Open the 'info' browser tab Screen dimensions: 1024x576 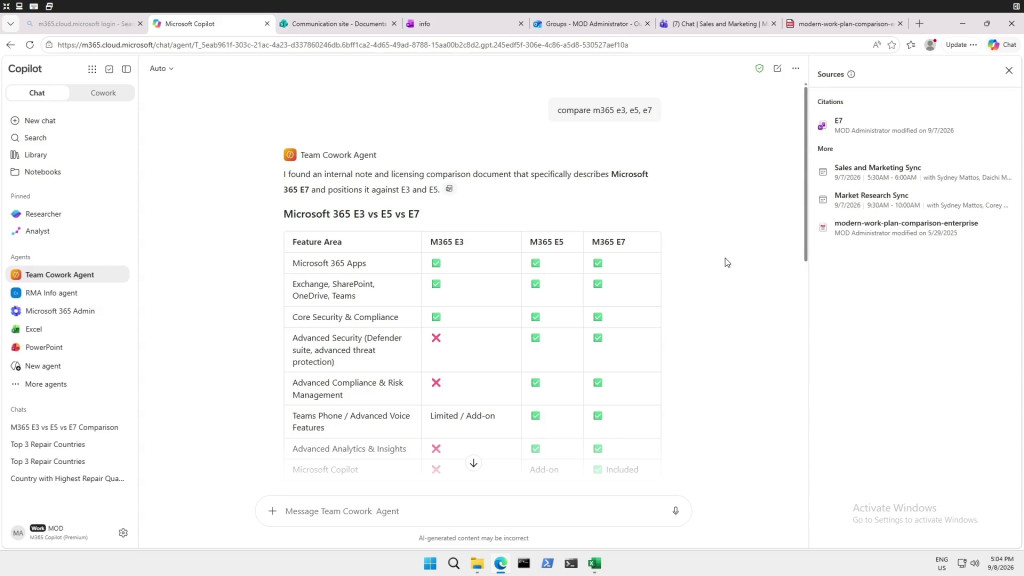(464, 24)
